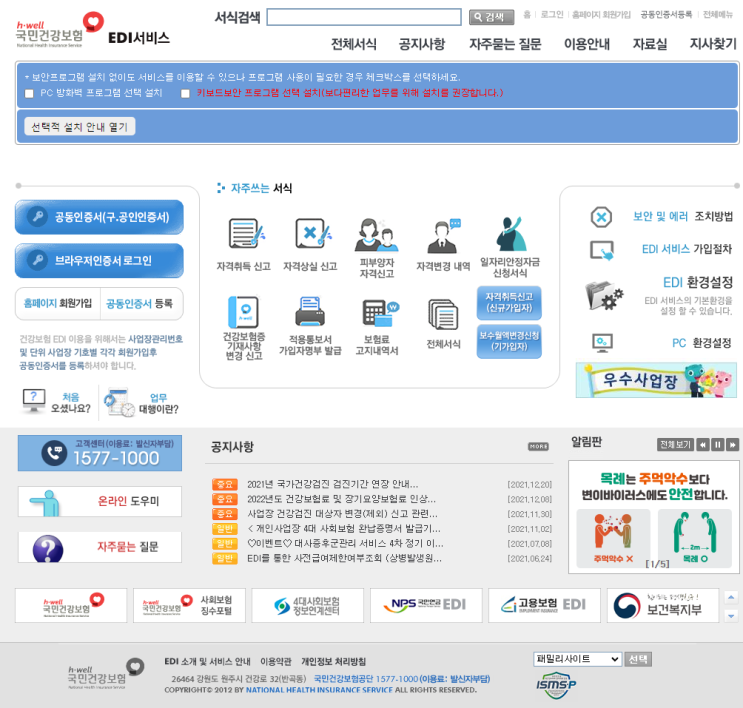Open 자료실 menu
743x708 pixels.
650,44
